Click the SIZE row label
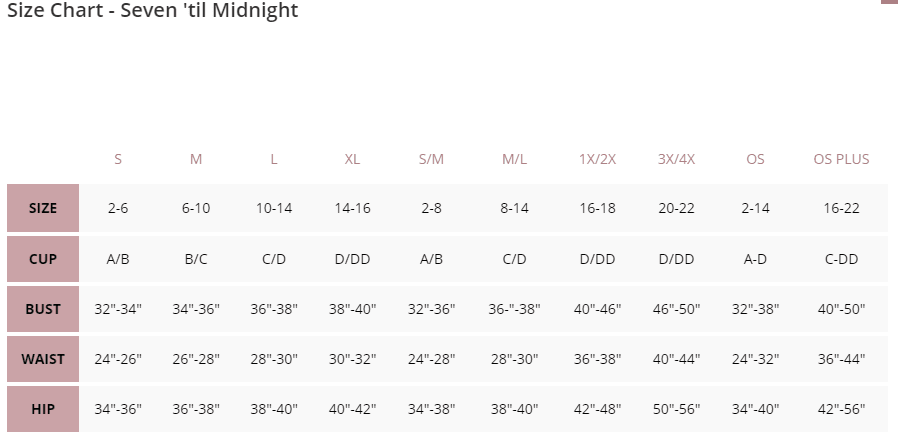The height and width of the screenshot is (439, 898). pyautogui.click(x=43, y=209)
